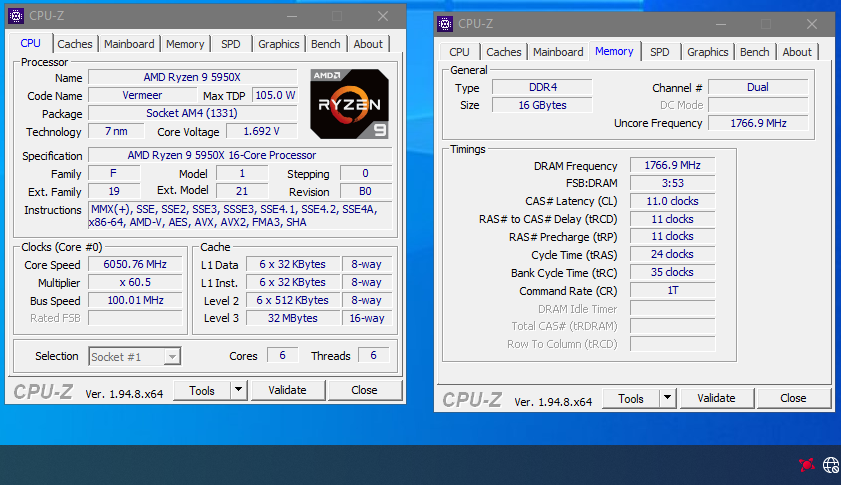Viewport: 841px width, 485px height.
Task: Click the Close button in the left window
Action: click(x=364, y=390)
